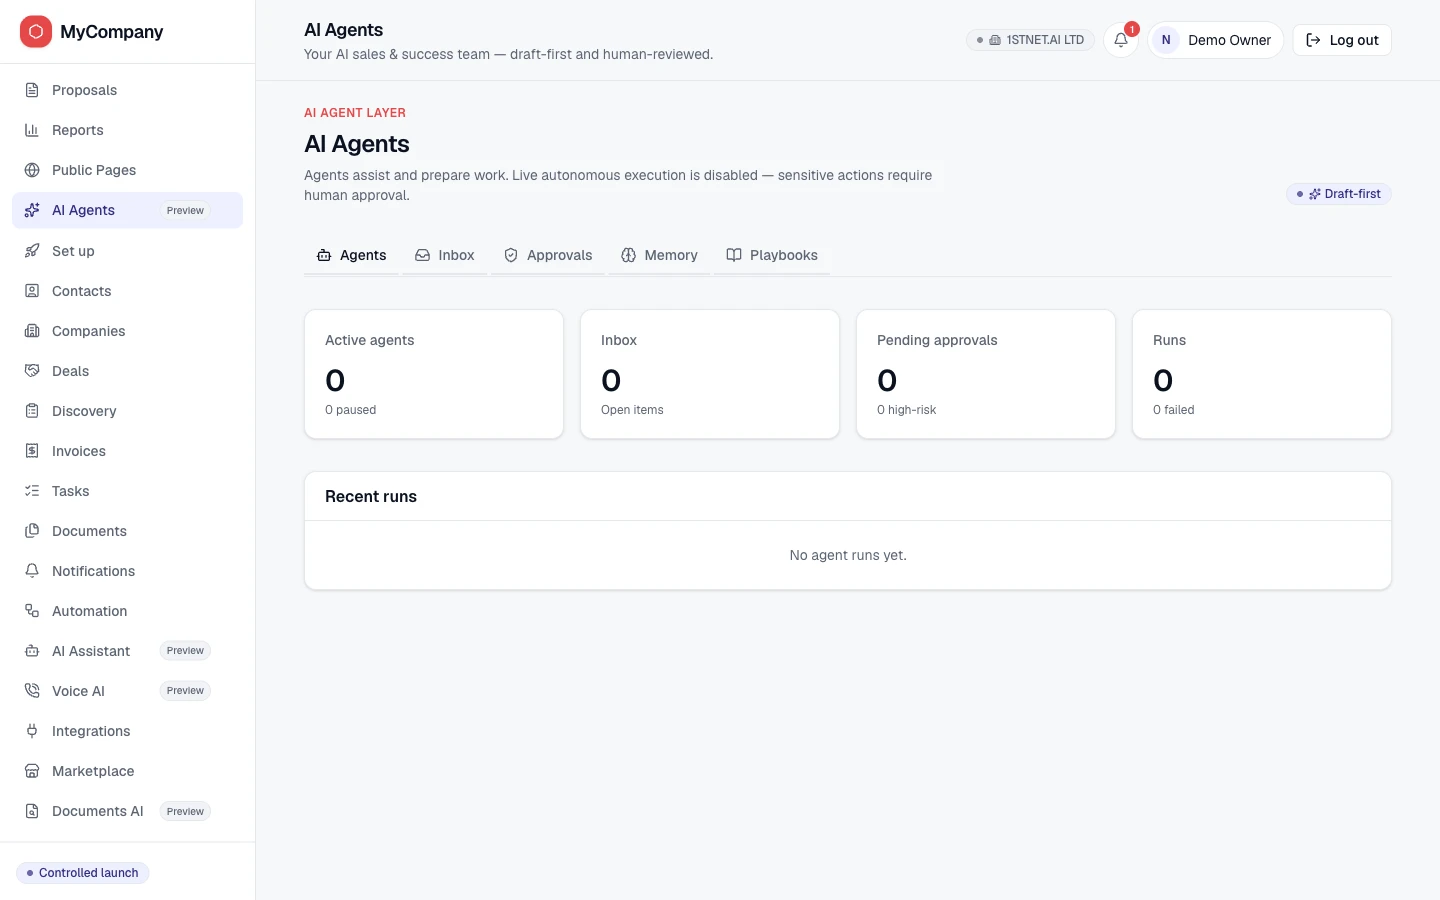Click the Inbox open items card
The height and width of the screenshot is (900, 1440).
coord(710,374)
